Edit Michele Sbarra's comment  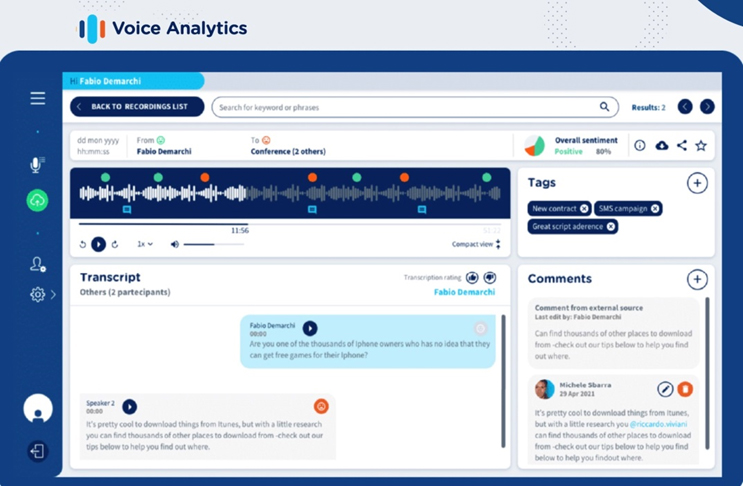point(665,389)
